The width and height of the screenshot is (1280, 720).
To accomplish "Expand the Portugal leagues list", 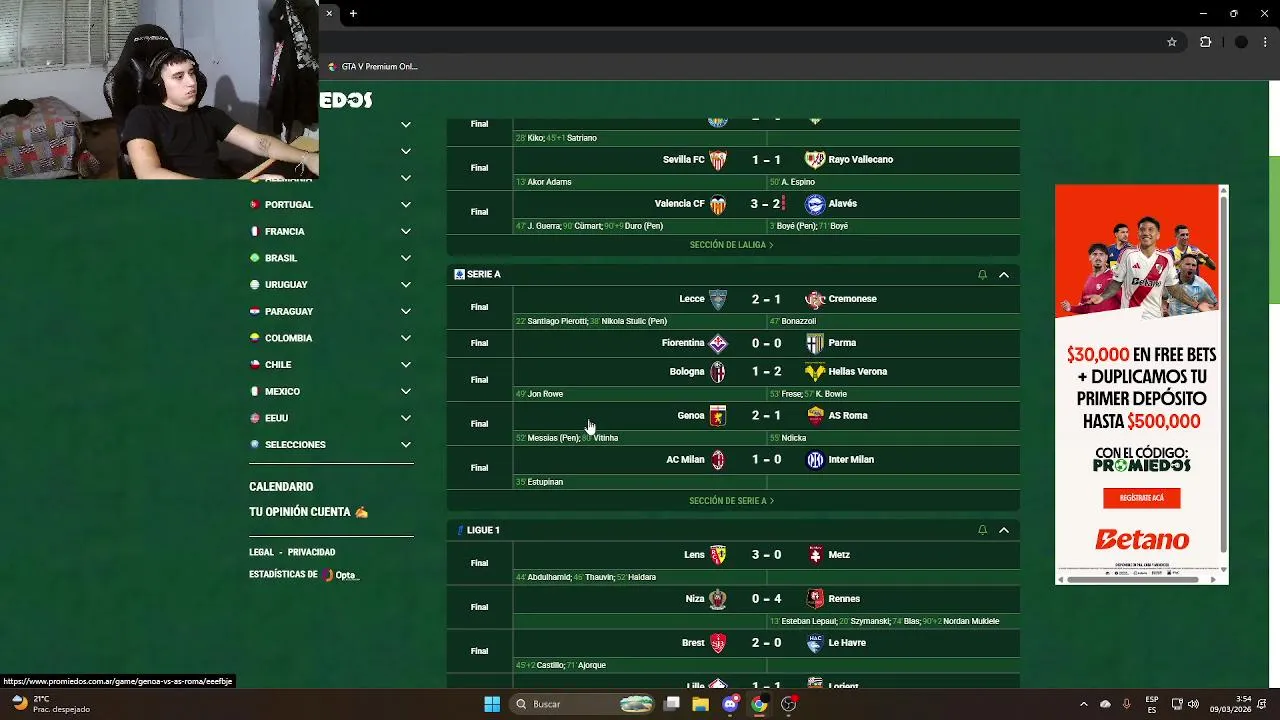I will [406, 204].
